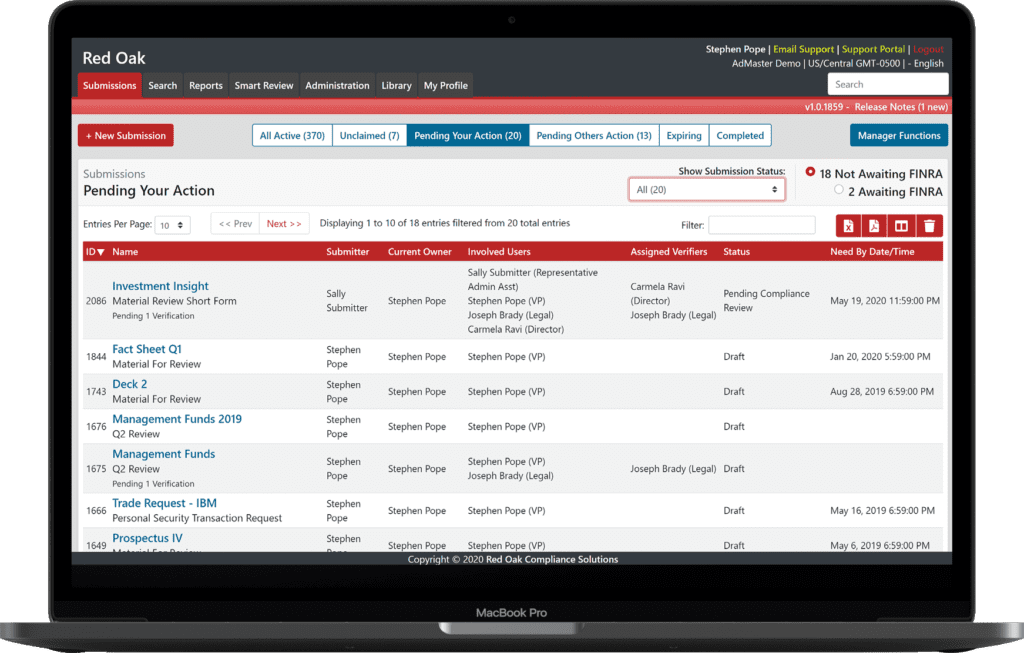Export the table to Excel
This screenshot has height=653, width=1024.
coord(848,226)
